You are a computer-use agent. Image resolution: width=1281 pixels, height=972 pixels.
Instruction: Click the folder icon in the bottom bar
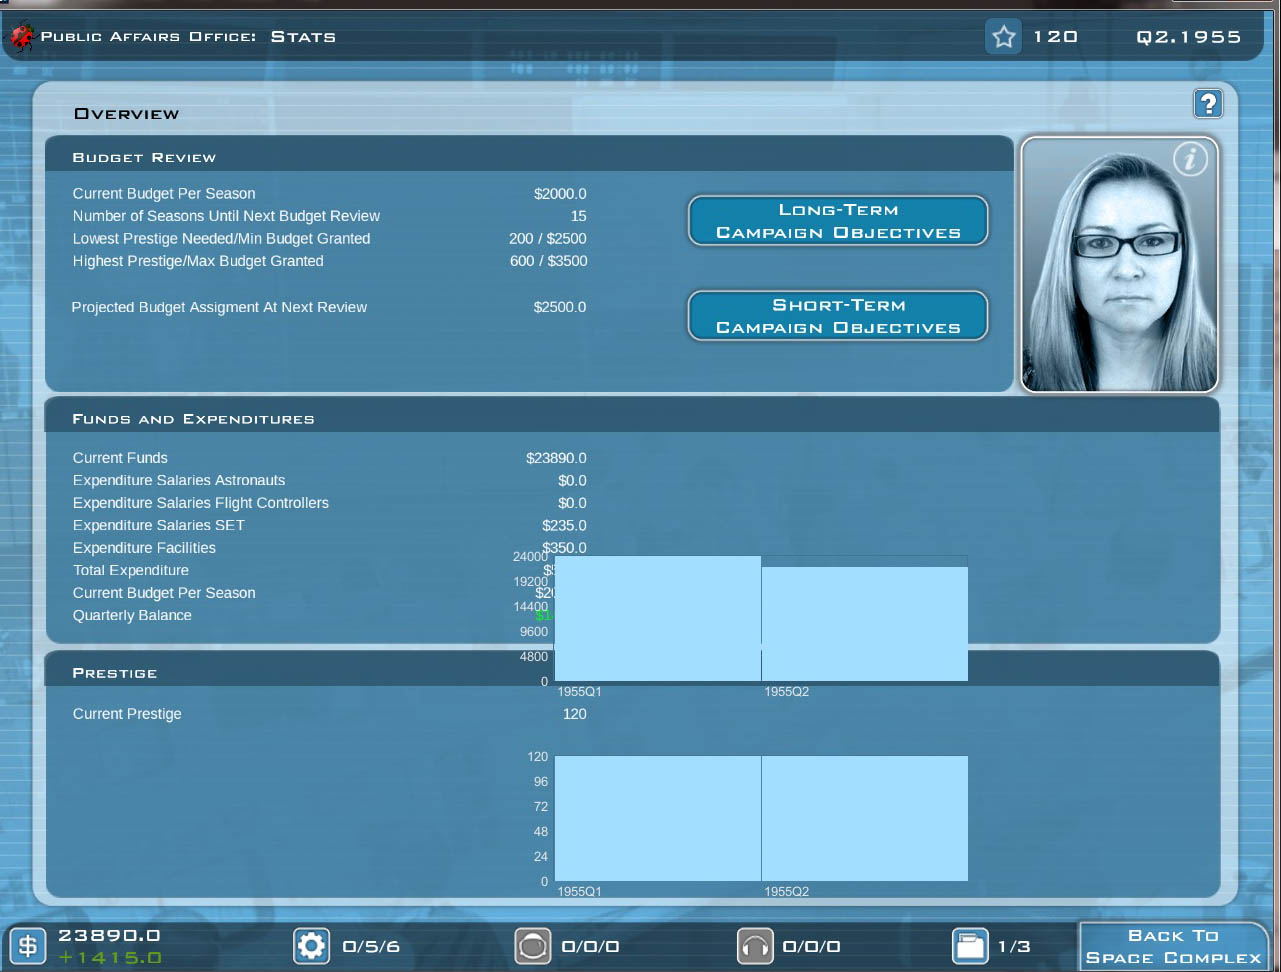[x=970, y=945]
